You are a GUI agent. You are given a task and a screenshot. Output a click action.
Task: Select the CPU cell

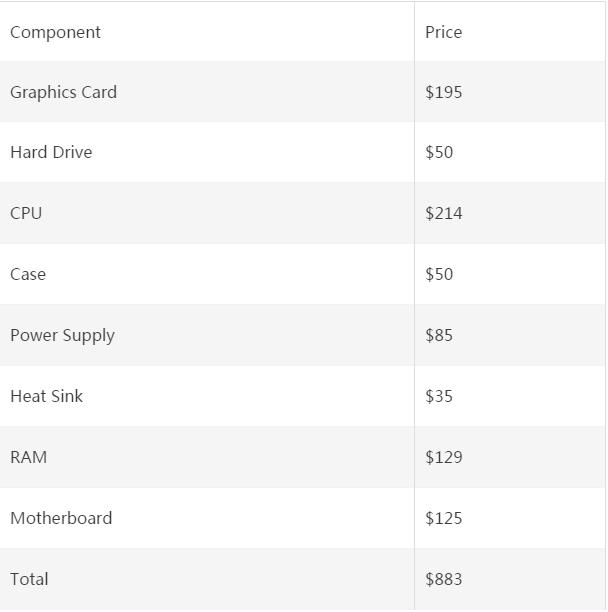coord(26,213)
